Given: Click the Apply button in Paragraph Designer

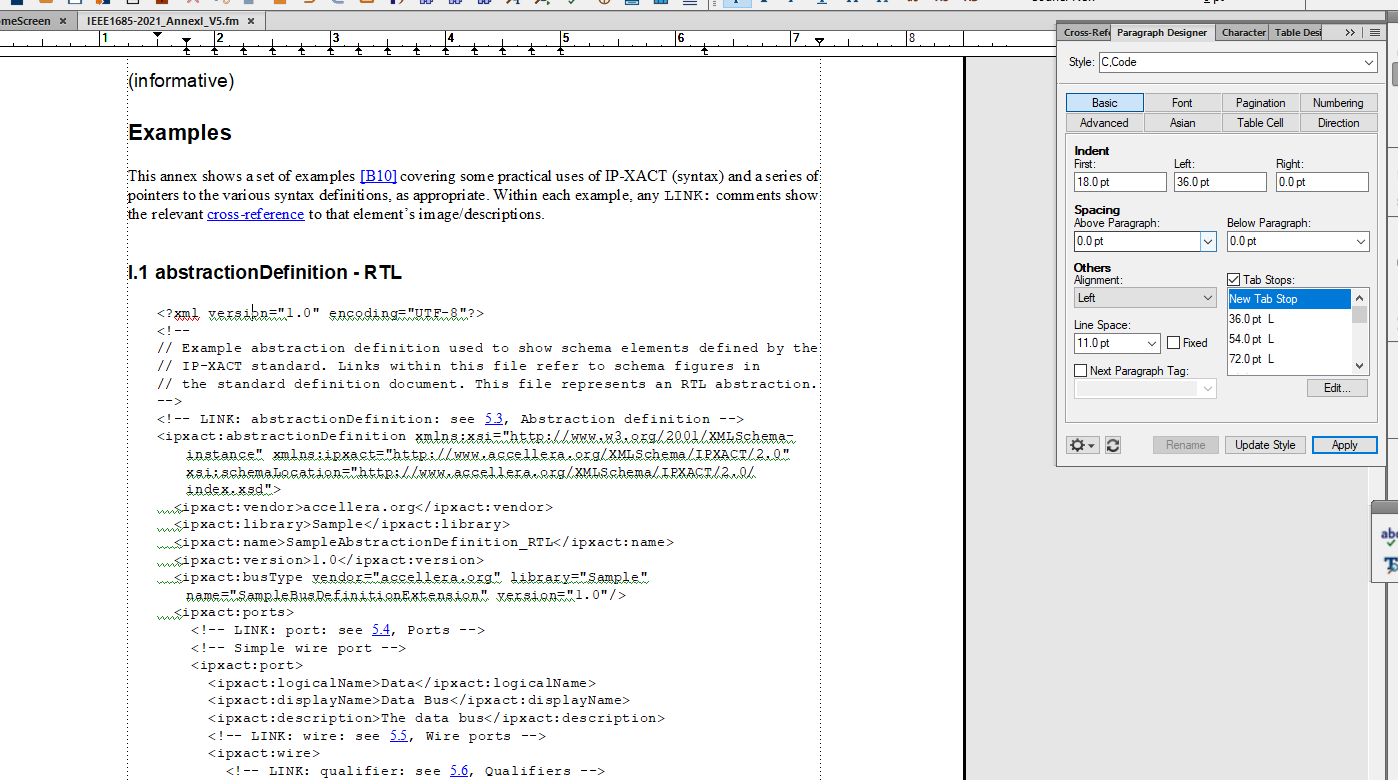Looking at the screenshot, I should click(1344, 445).
